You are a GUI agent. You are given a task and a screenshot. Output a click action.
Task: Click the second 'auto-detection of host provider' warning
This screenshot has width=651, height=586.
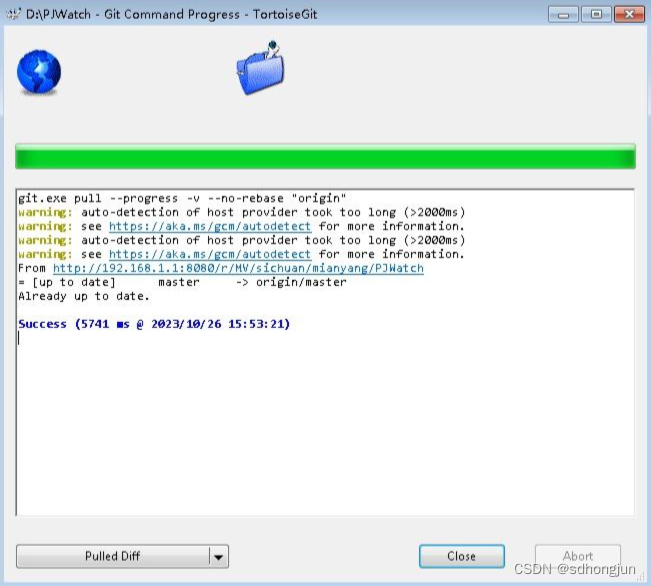coord(241,240)
